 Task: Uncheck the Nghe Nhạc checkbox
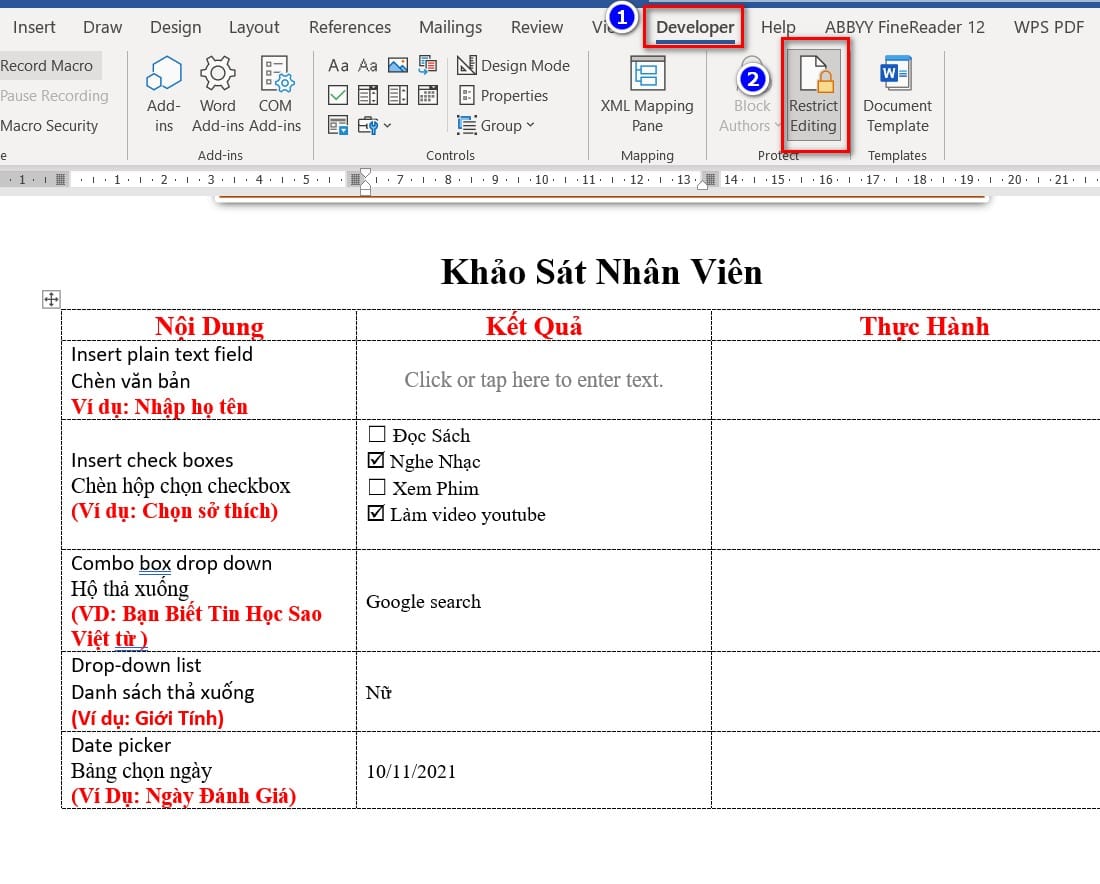tap(376, 460)
